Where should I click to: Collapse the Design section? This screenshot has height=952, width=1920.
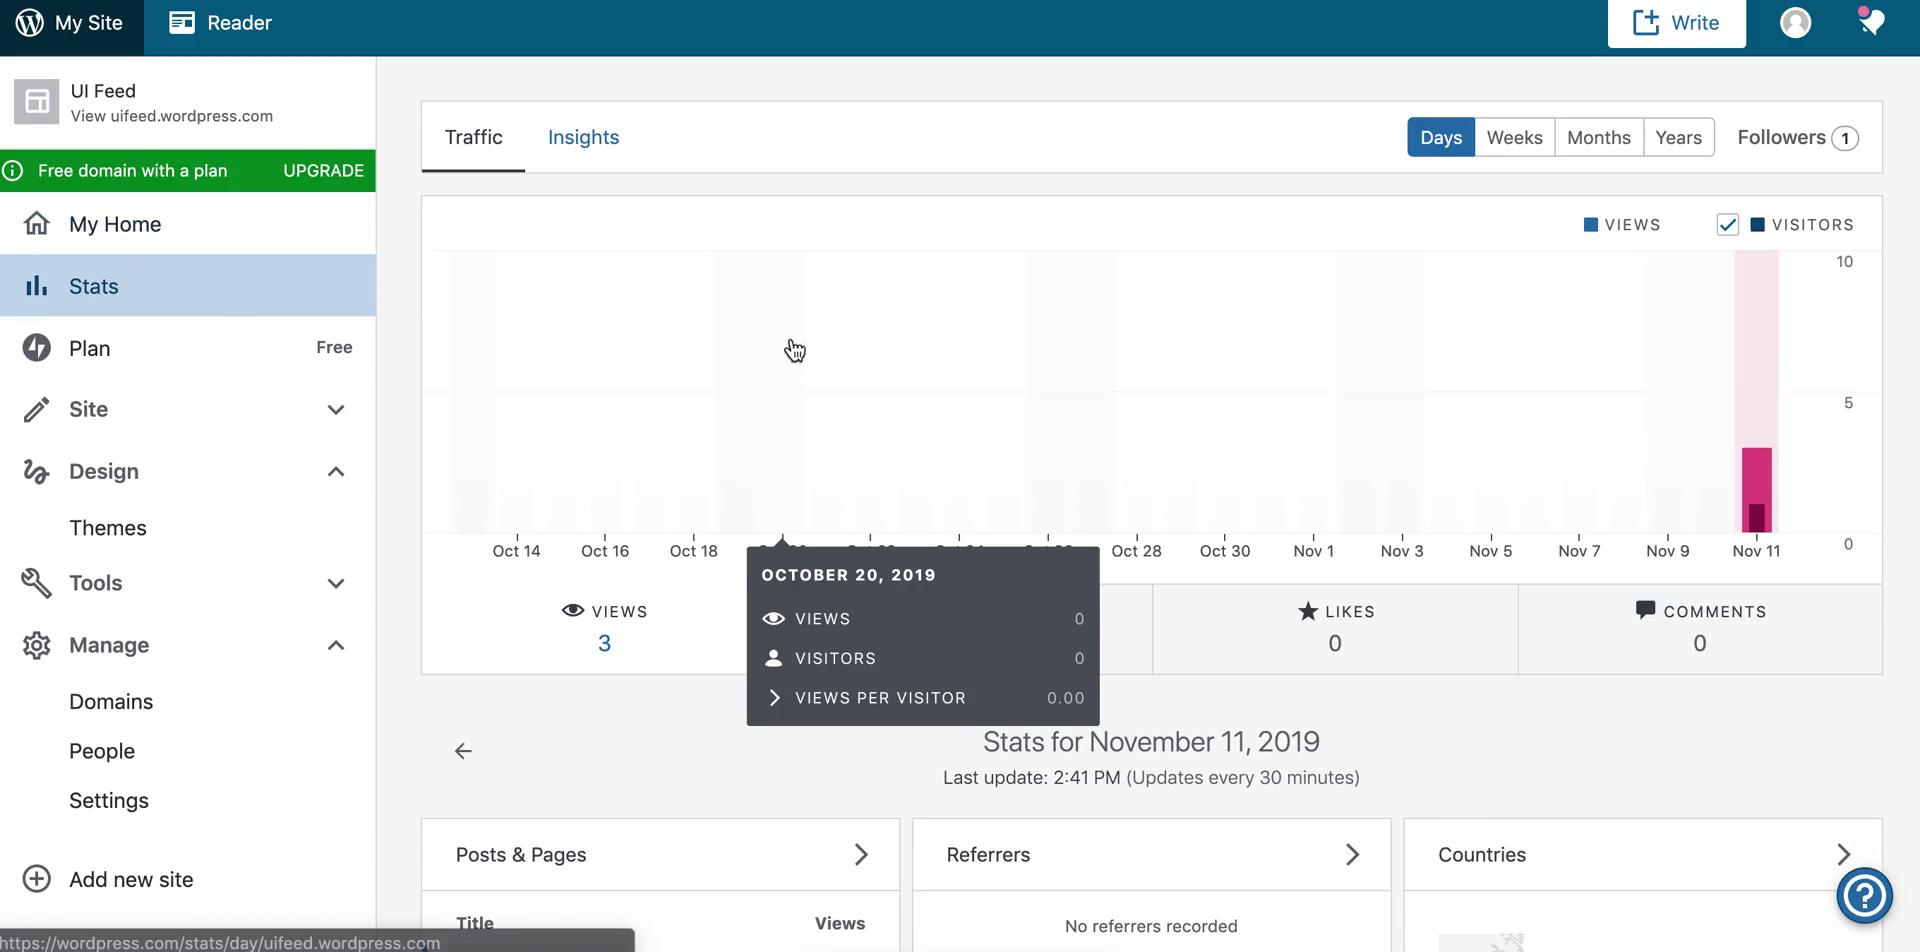point(336,470)
